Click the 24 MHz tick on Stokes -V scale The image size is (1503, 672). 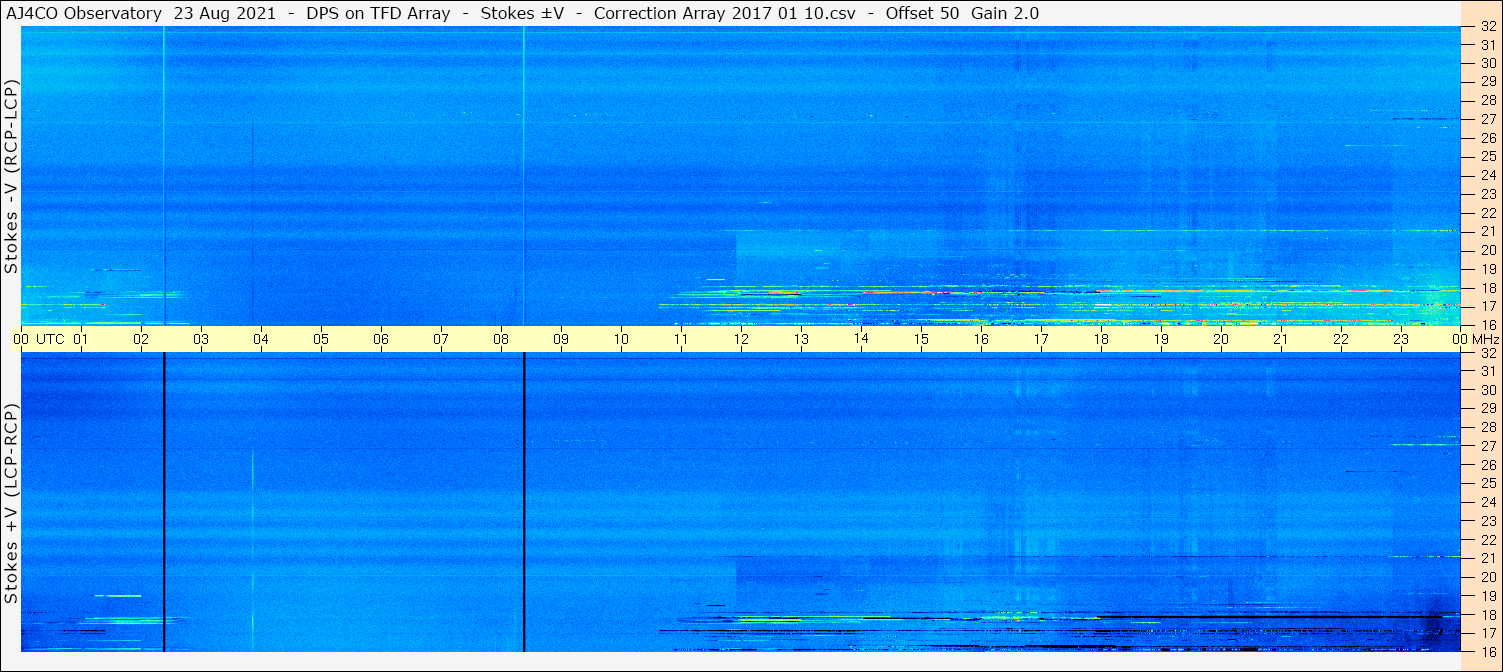tap(1487, 175)
